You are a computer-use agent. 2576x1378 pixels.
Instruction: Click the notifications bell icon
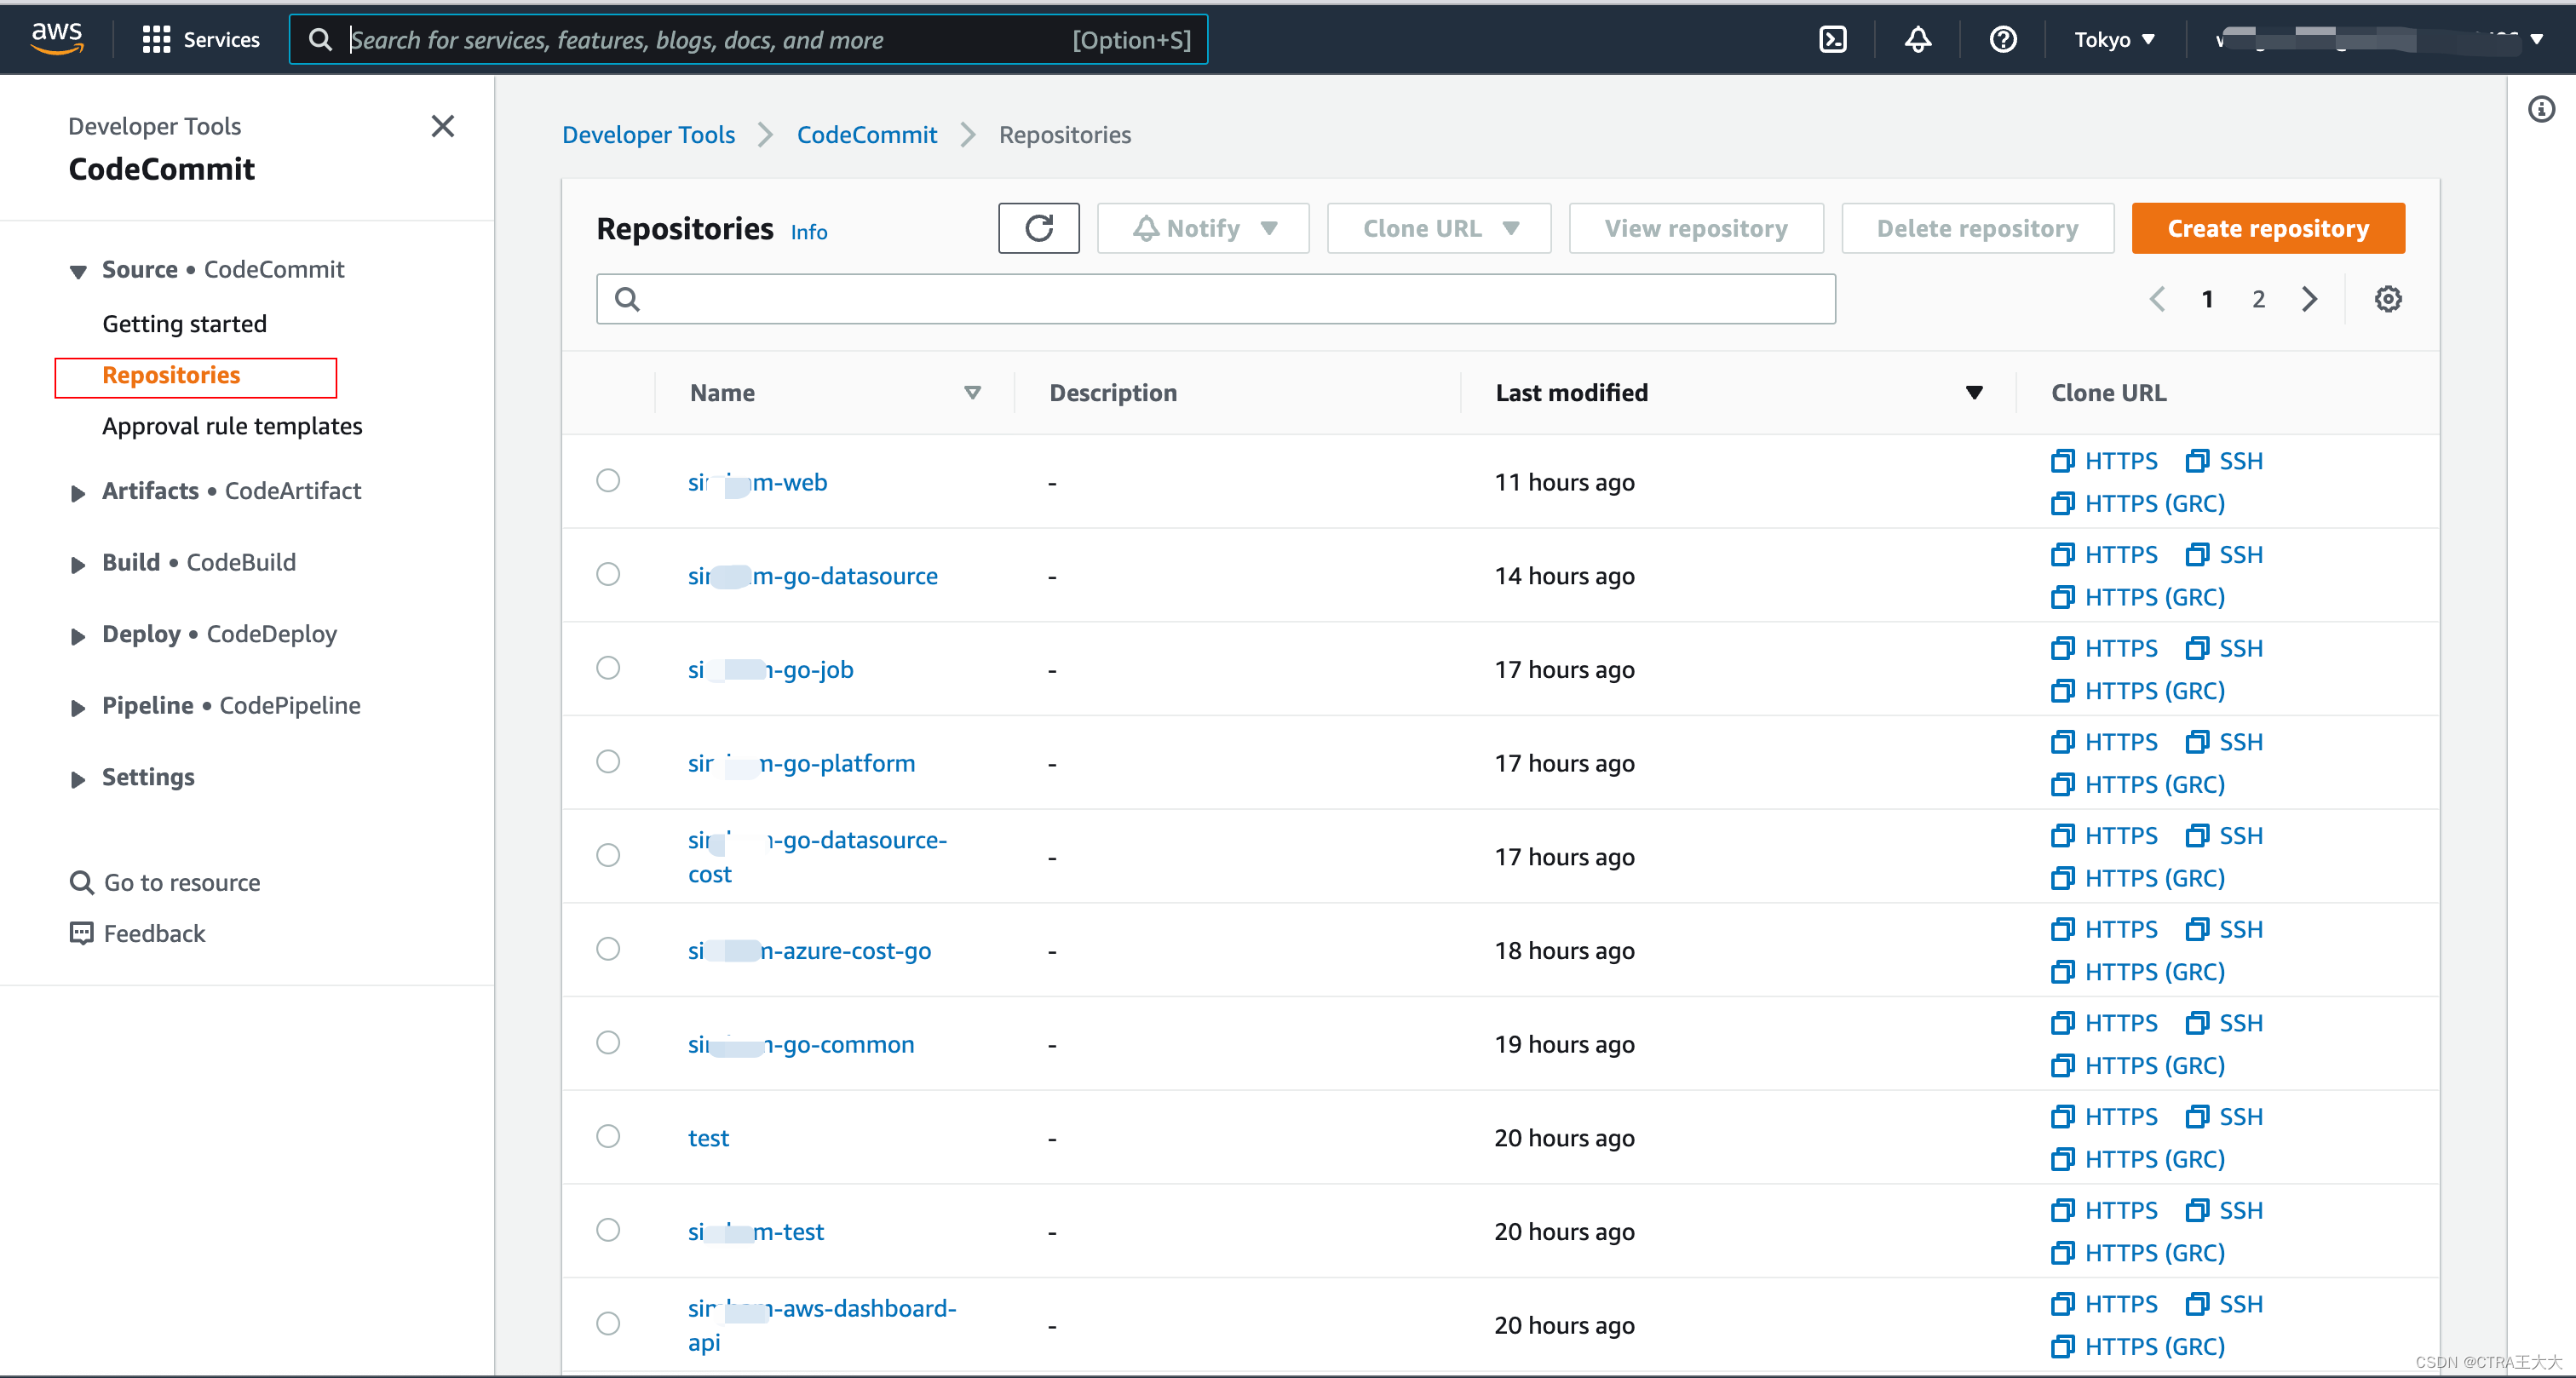coord(1917,39)
